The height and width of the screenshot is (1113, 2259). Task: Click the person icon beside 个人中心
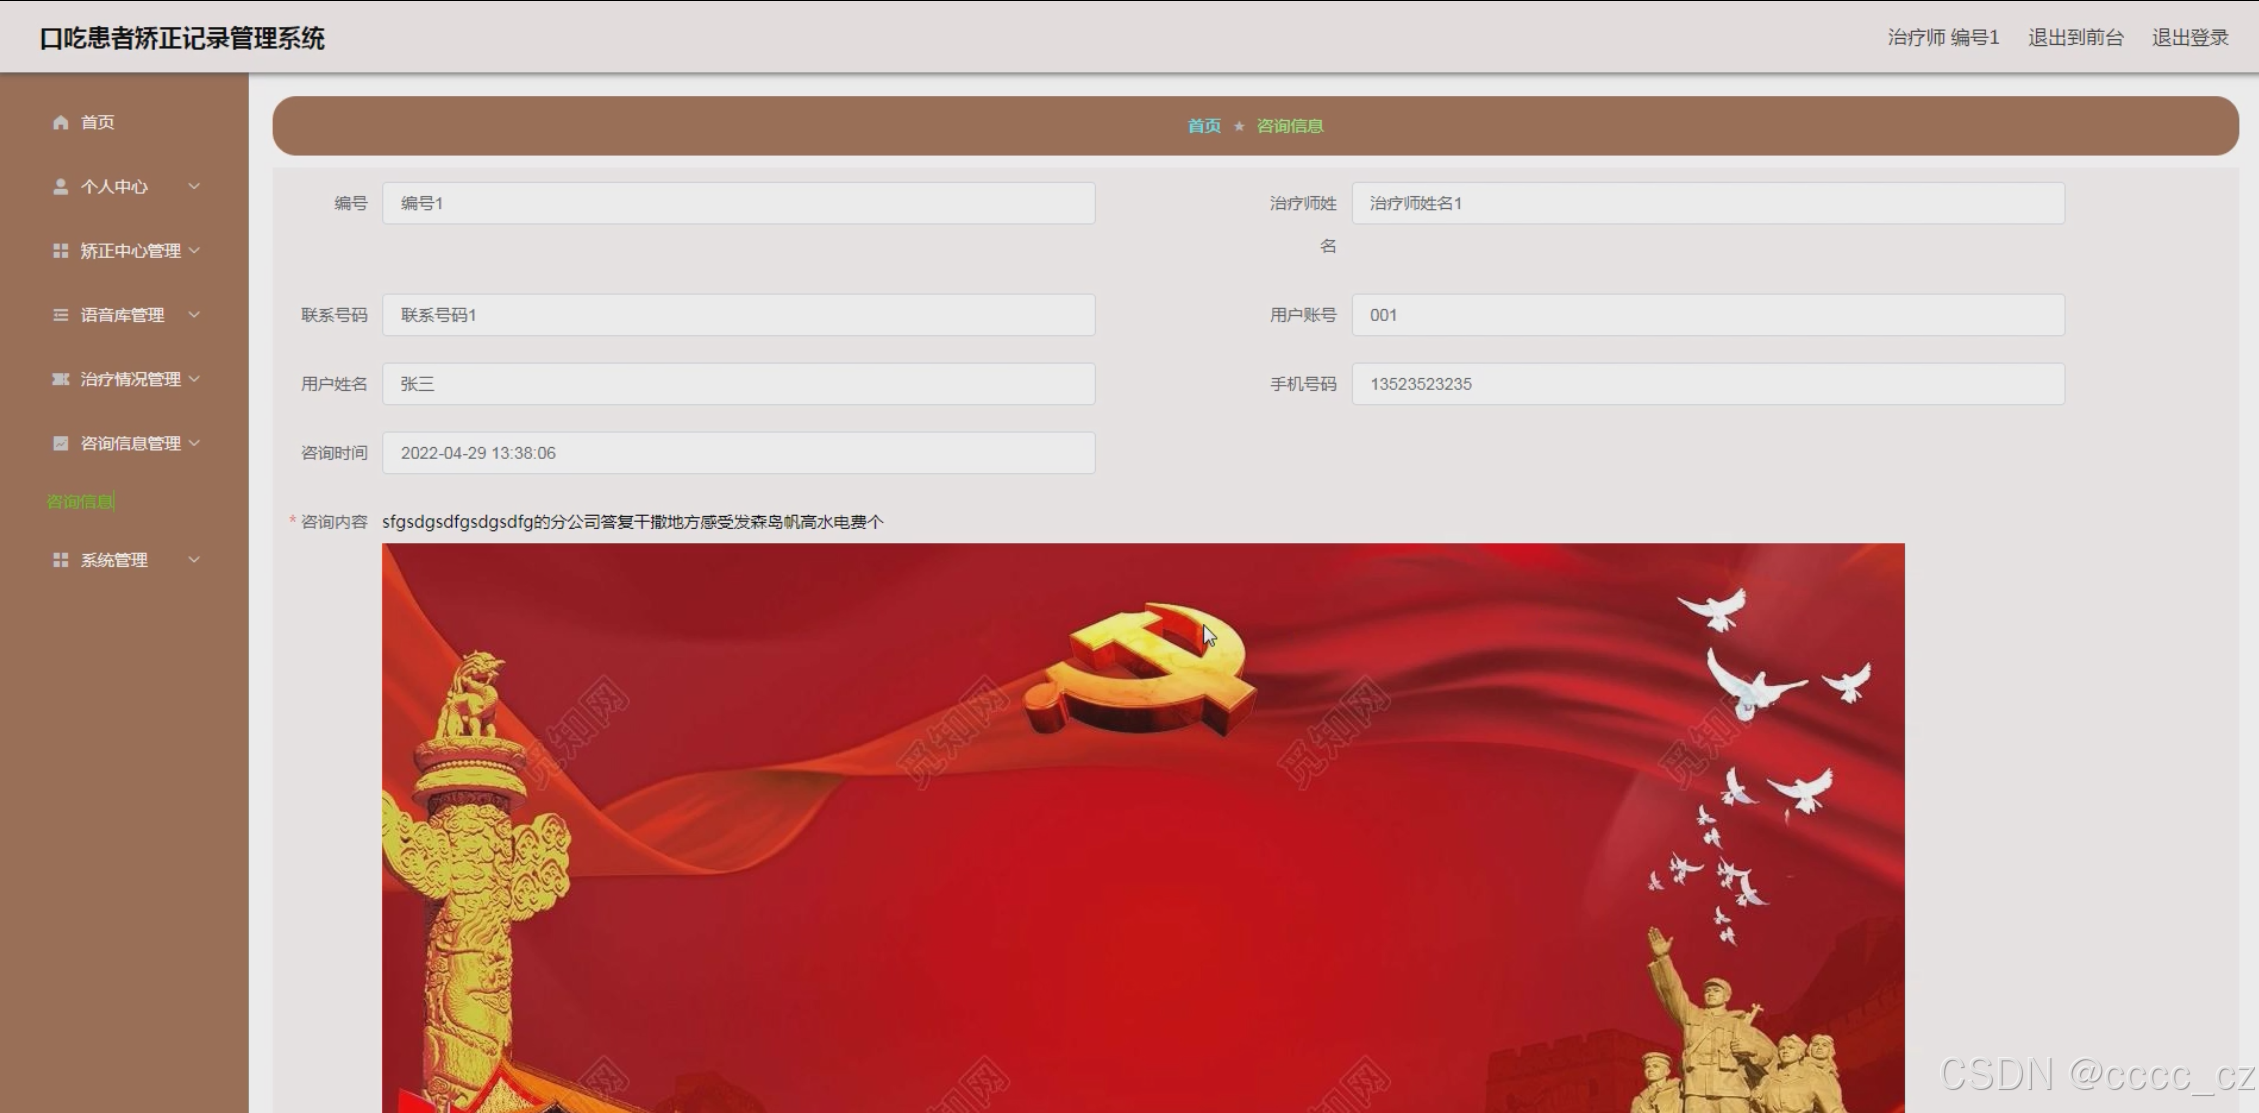click(x=60, y=187)
